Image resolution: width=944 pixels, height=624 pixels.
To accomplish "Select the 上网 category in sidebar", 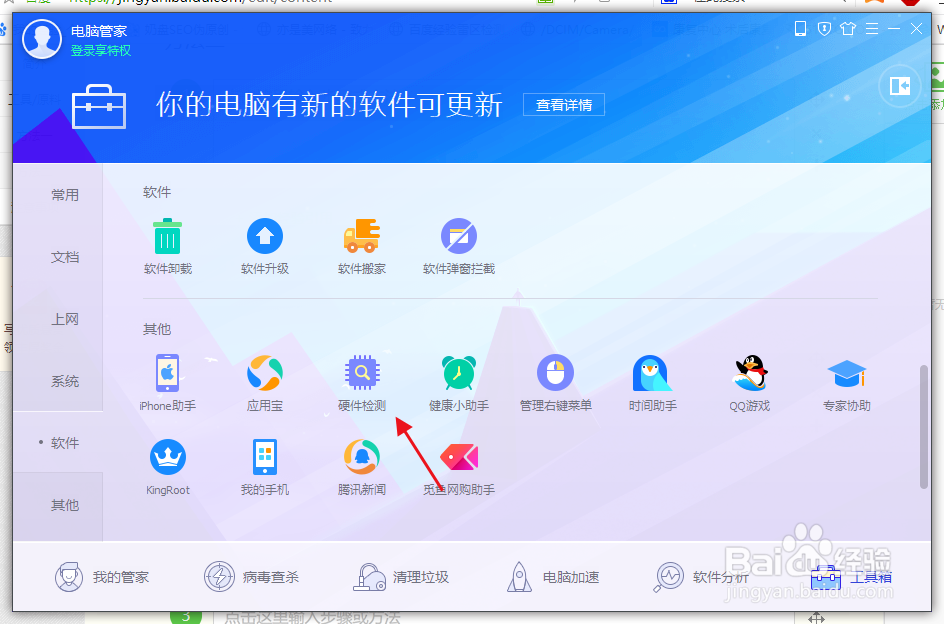I will [64, 319].
